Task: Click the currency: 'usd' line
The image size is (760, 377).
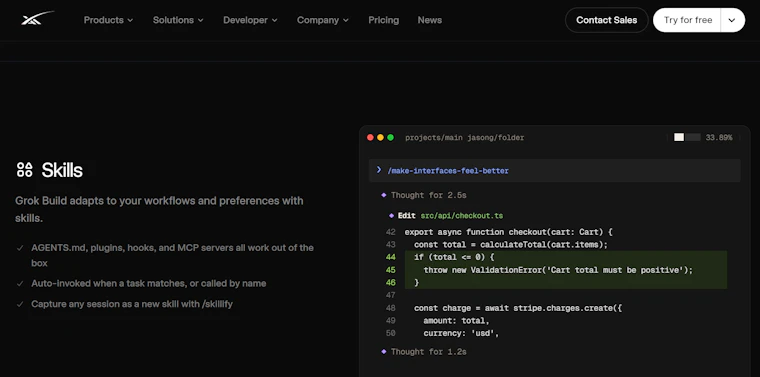Action: click(461, 333)
